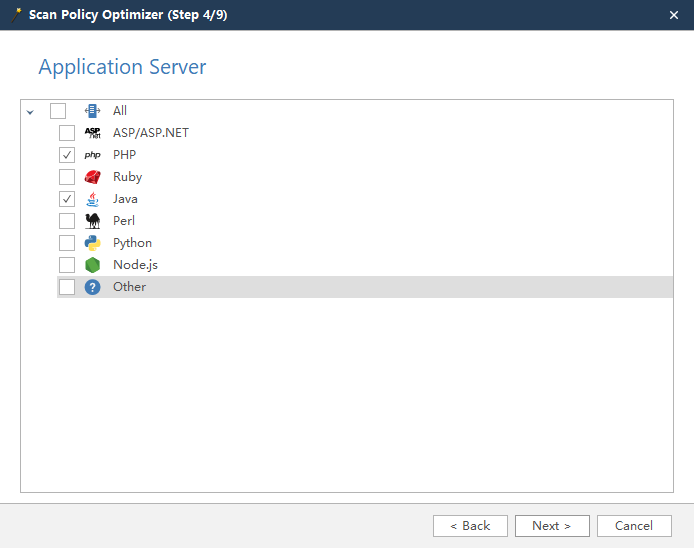Image resolution: width=694 pixels, height=548 pixels.
Task: Cancel the Scan Policy Optimizer
Action: tap(634, 526)
